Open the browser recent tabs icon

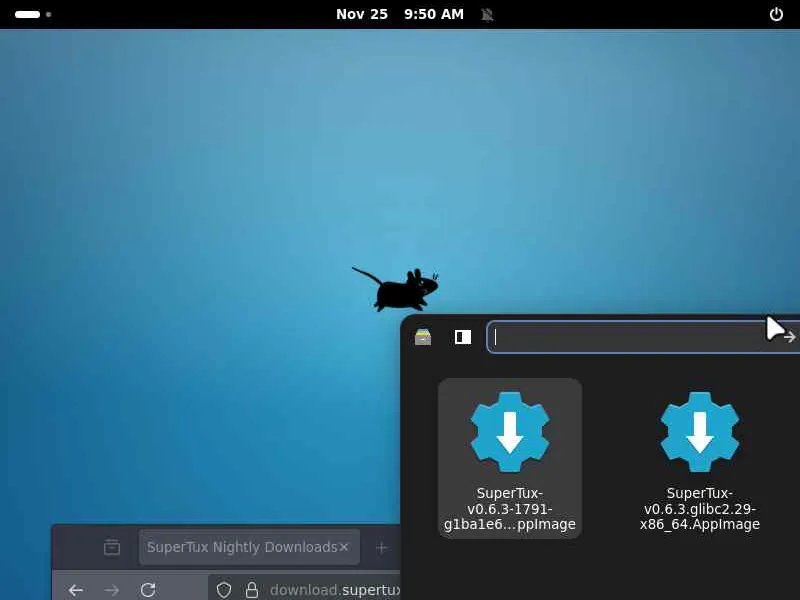click(112, 547)
